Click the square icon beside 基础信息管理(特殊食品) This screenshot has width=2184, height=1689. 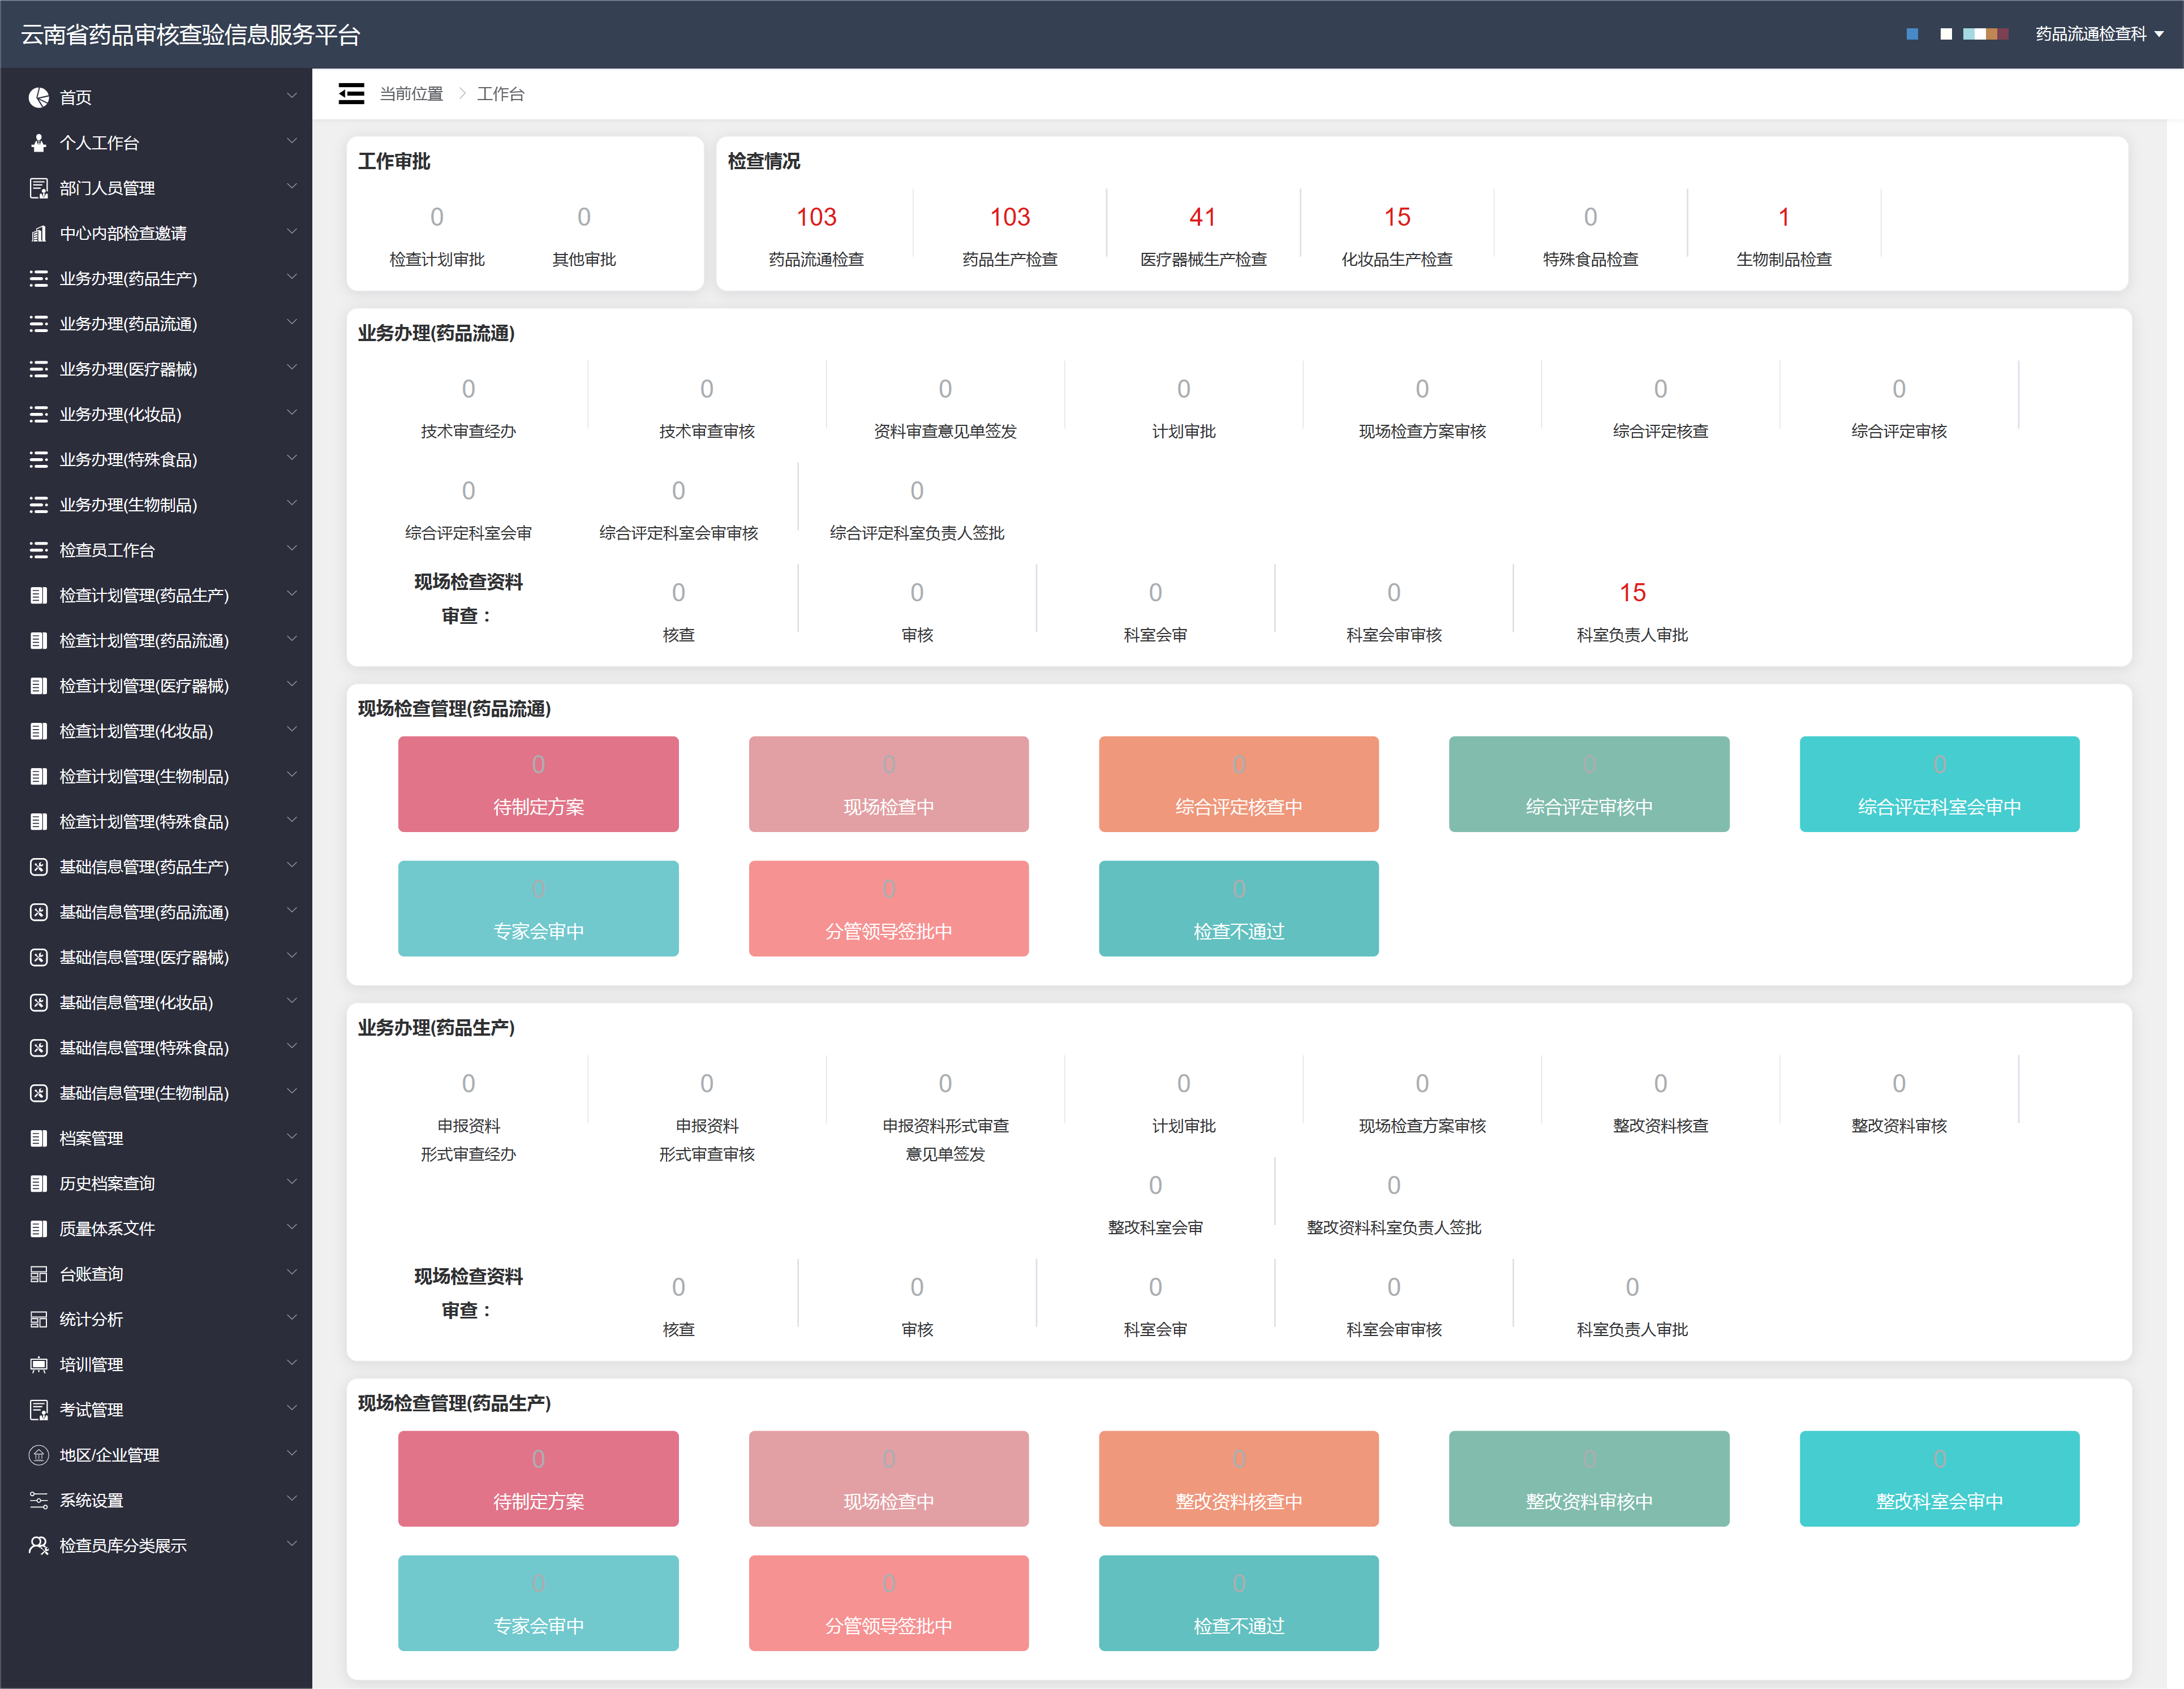pos(38,1048)
